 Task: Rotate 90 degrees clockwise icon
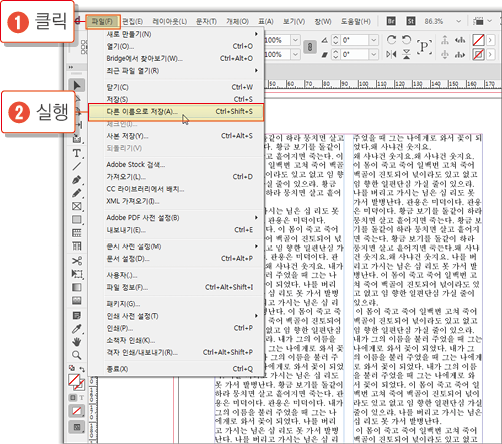pos(391,40)
